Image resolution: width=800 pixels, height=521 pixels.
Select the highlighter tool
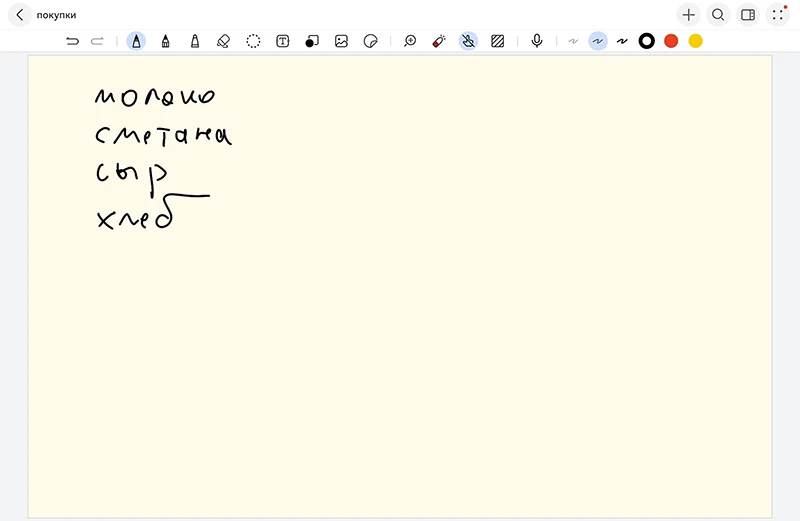[194, 41]
